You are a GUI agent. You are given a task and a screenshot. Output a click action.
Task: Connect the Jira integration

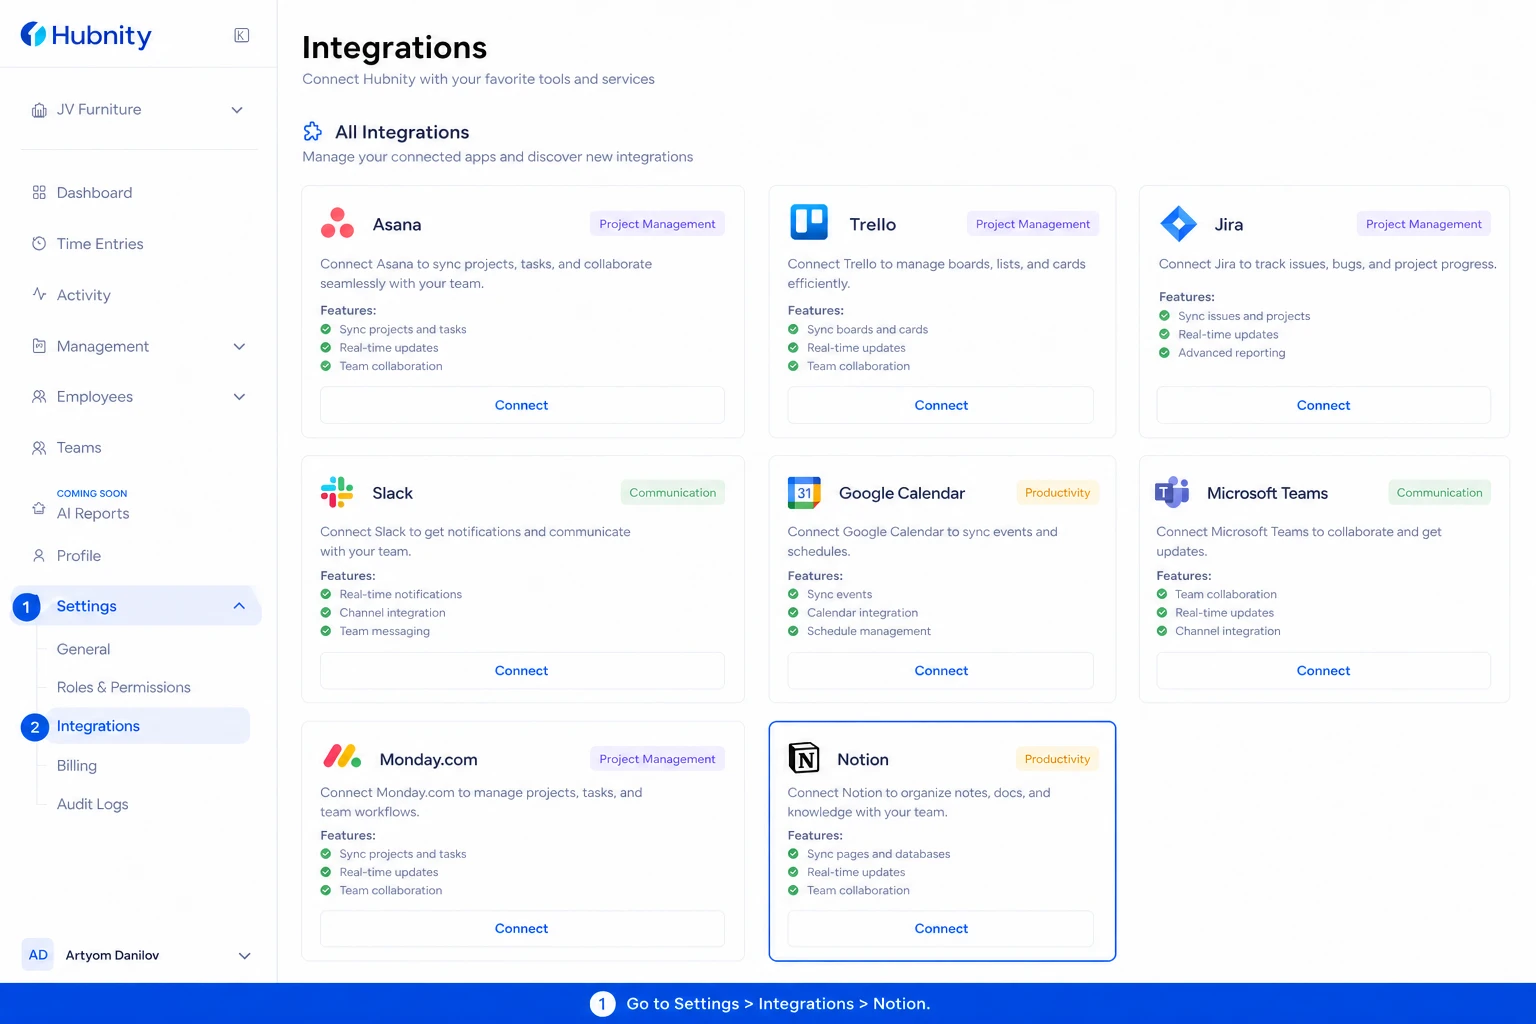coord(1323,405)
